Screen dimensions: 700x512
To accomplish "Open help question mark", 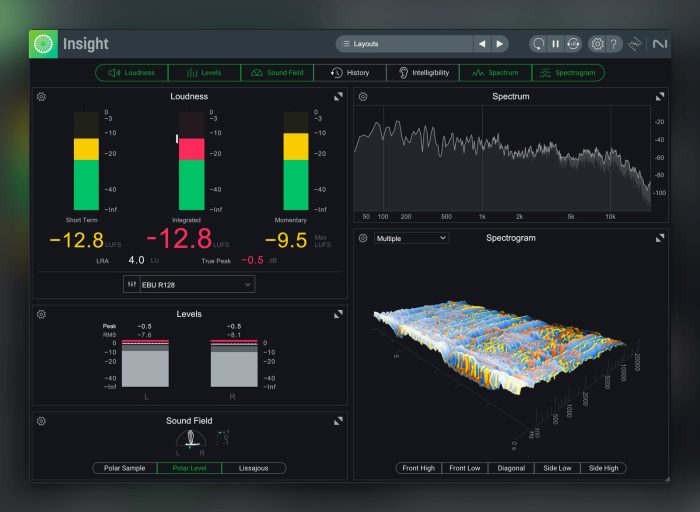I will point(614,44).
